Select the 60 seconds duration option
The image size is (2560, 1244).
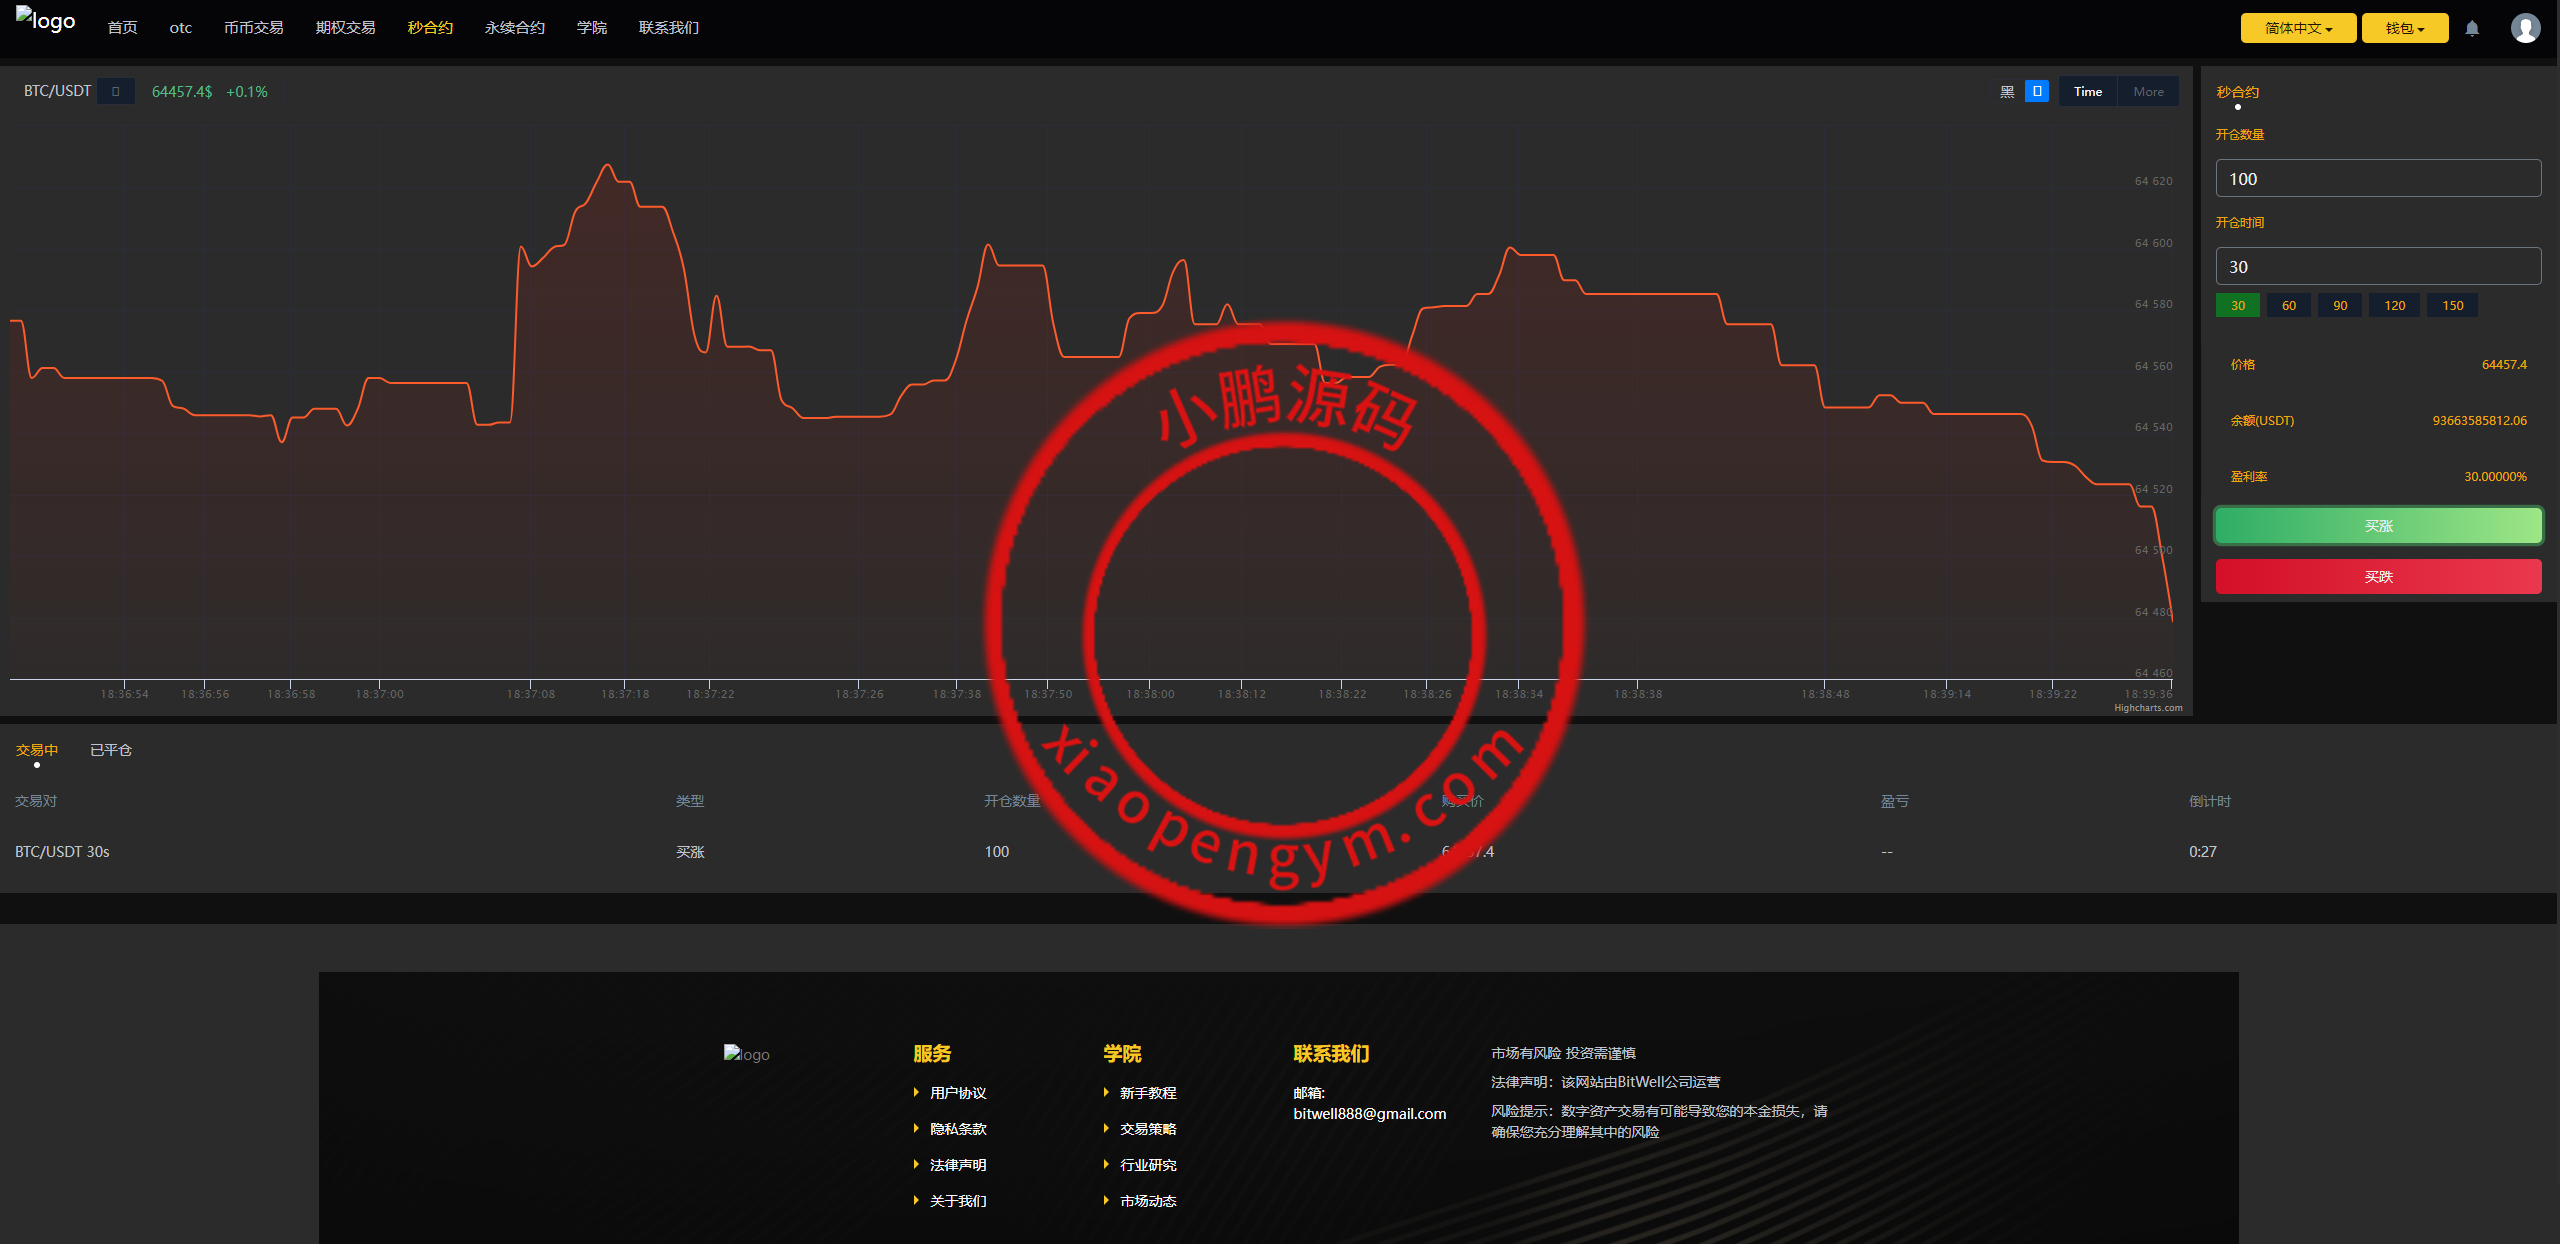point(2288,305)
